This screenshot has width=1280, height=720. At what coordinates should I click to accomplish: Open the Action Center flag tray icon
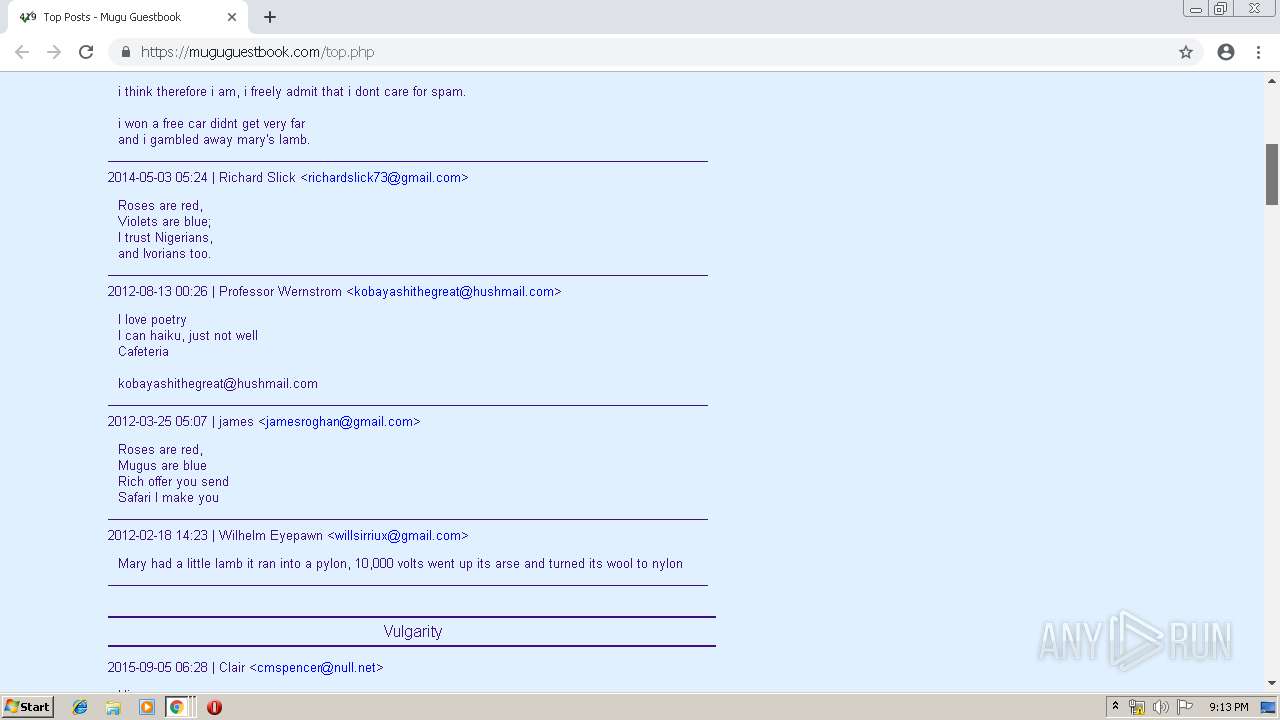[1185, 707]
